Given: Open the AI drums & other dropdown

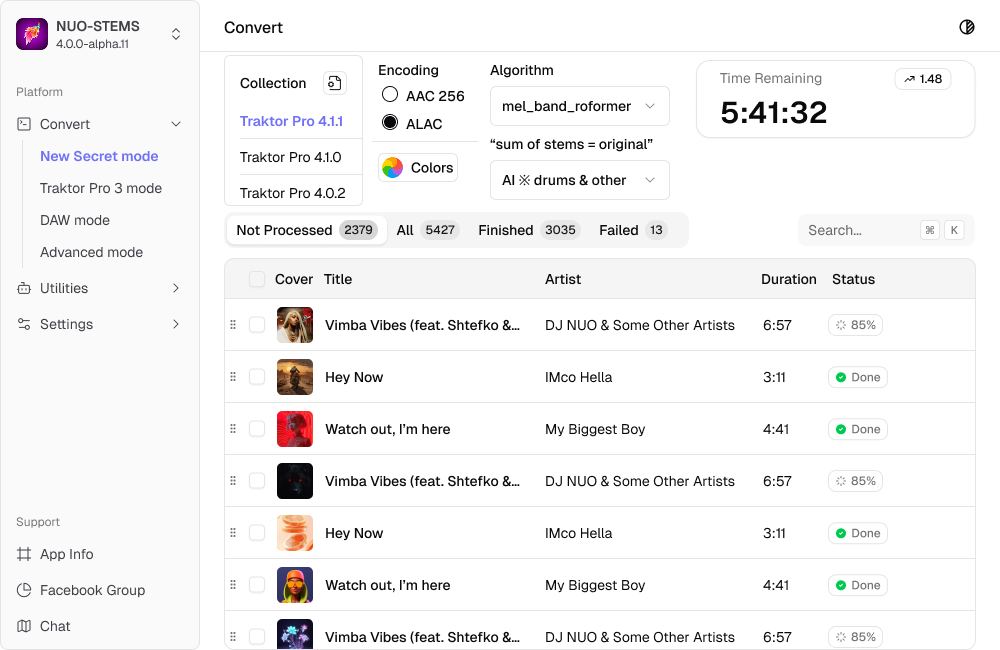Looking at the screenshot, I should 579,180.
